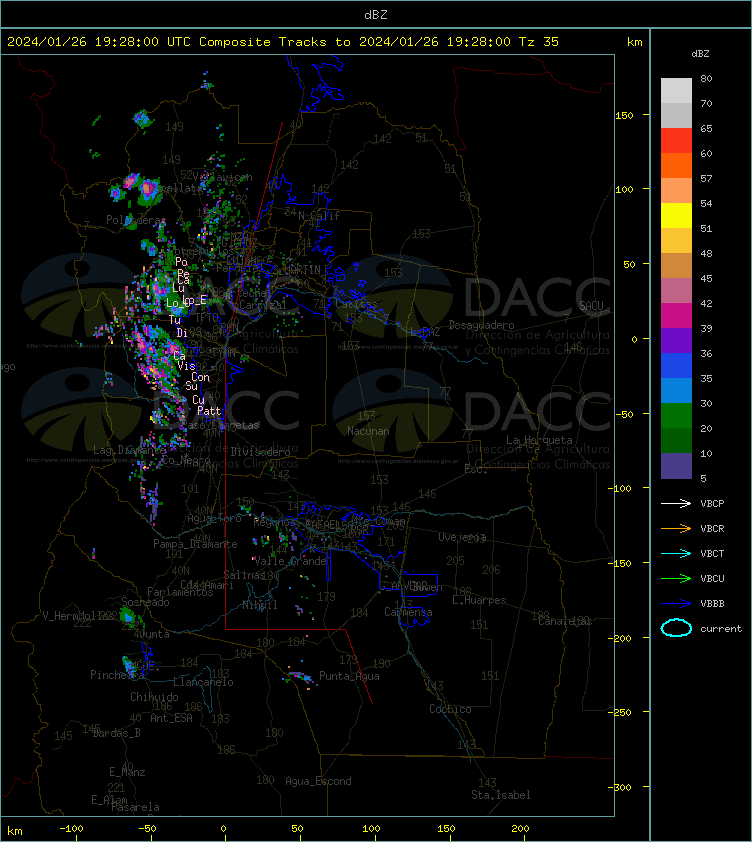Pick the mauve 45-42 dBZ swatch
The height and width of the screenshot is (842, 752).
tap(676, 291)
